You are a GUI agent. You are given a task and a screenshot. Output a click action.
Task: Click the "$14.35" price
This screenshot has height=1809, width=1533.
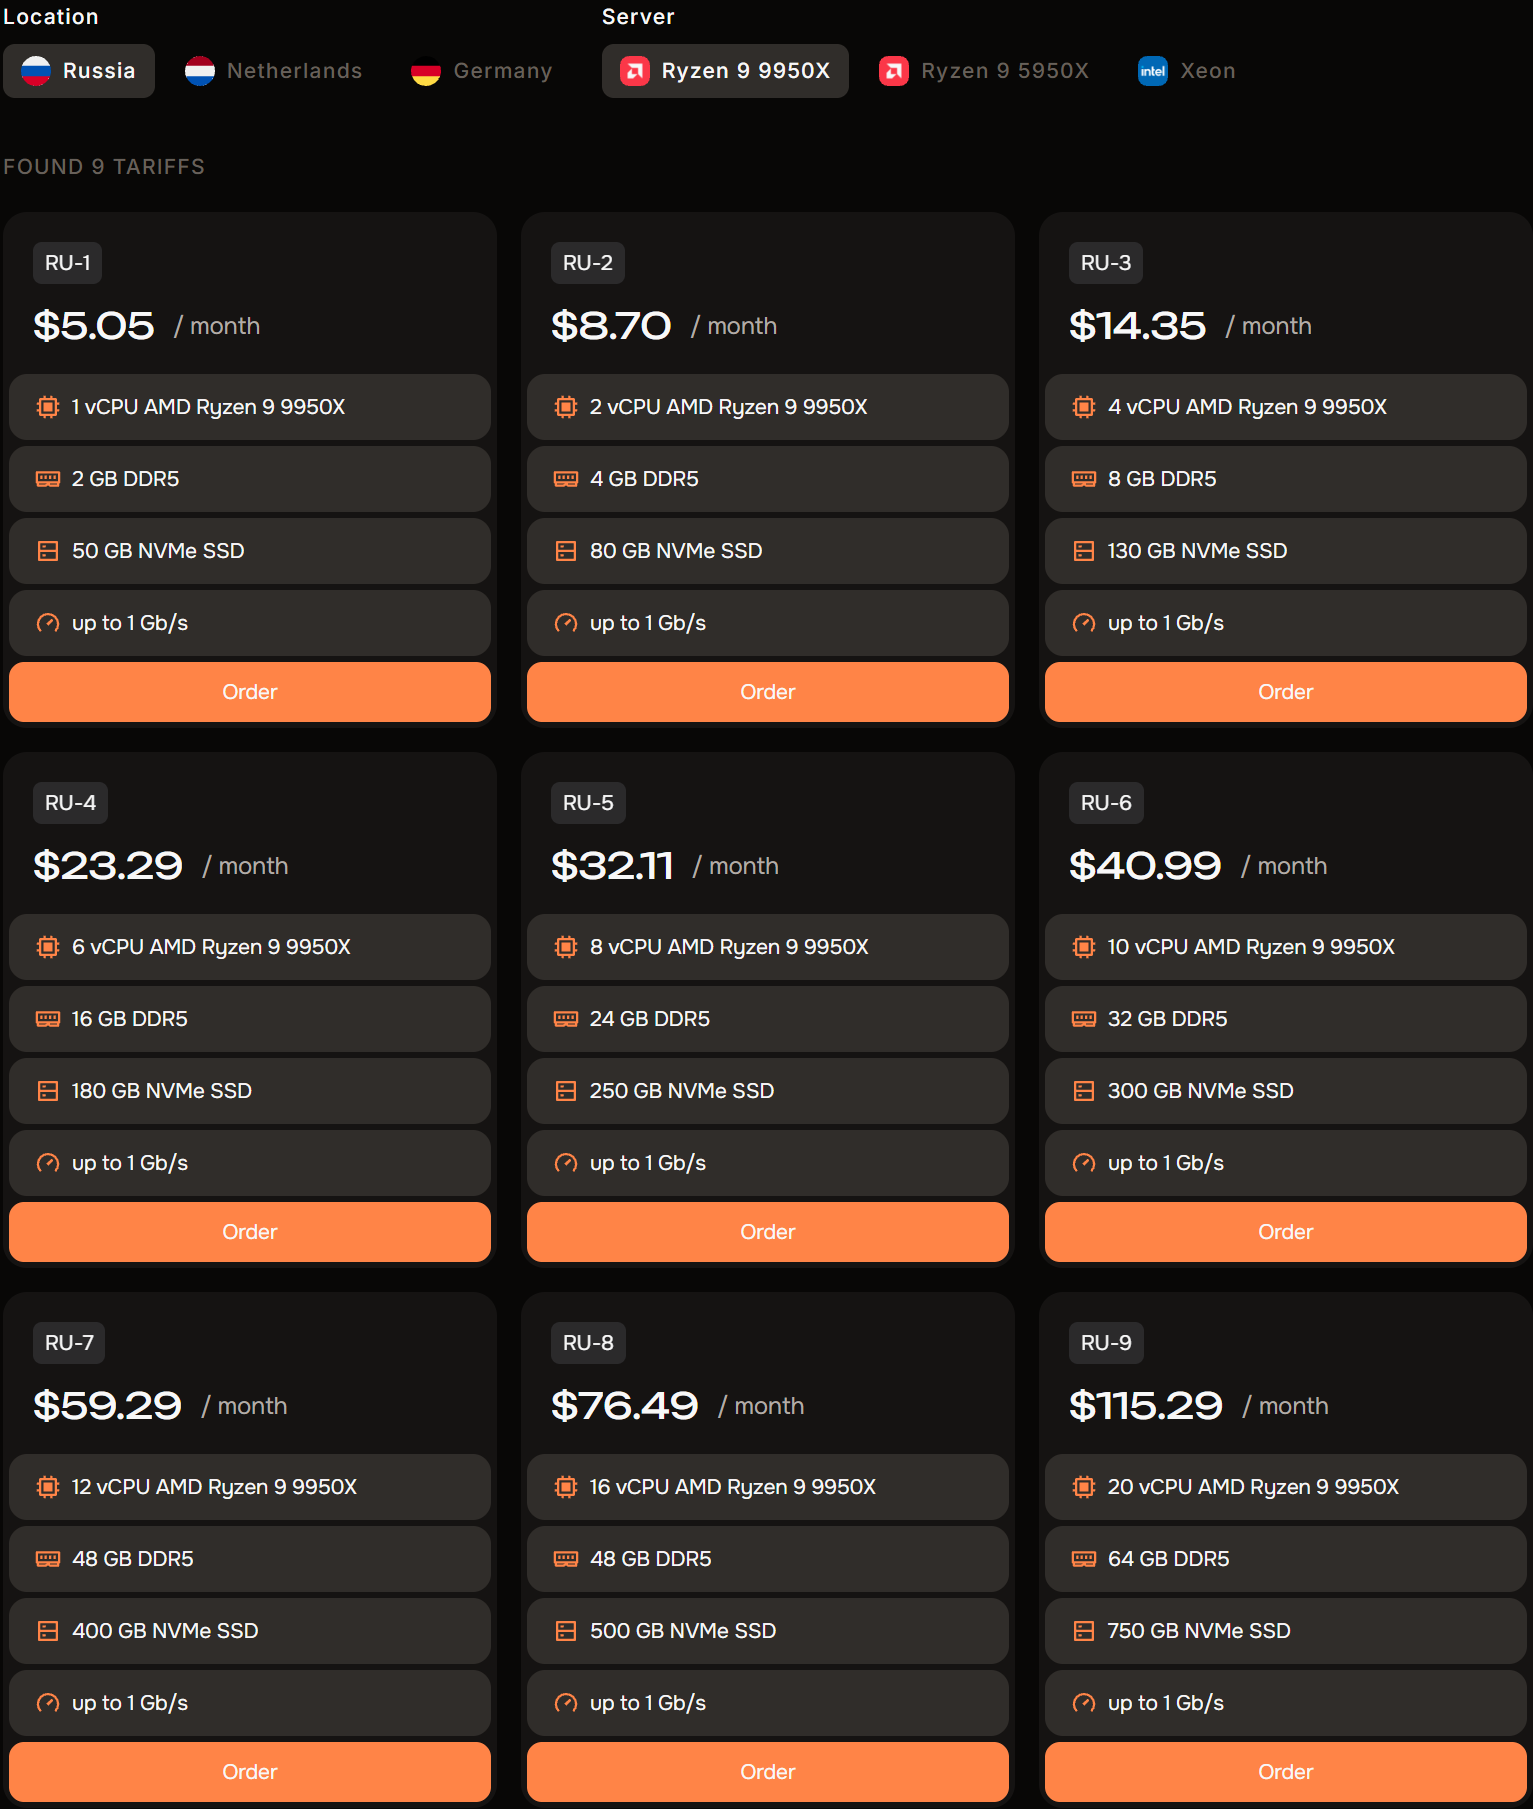point(1138,326)
